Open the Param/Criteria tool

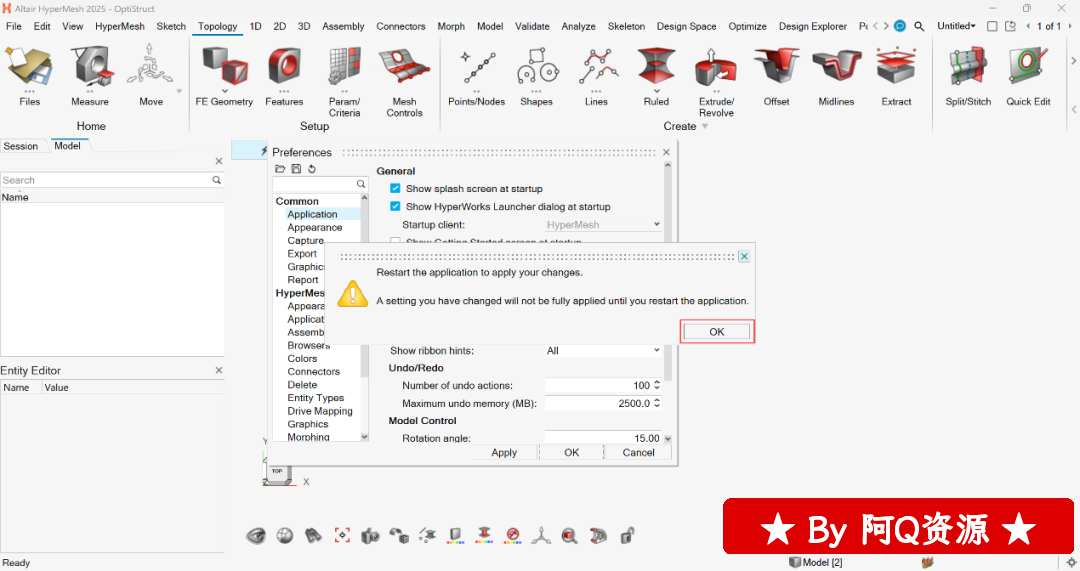344,81
